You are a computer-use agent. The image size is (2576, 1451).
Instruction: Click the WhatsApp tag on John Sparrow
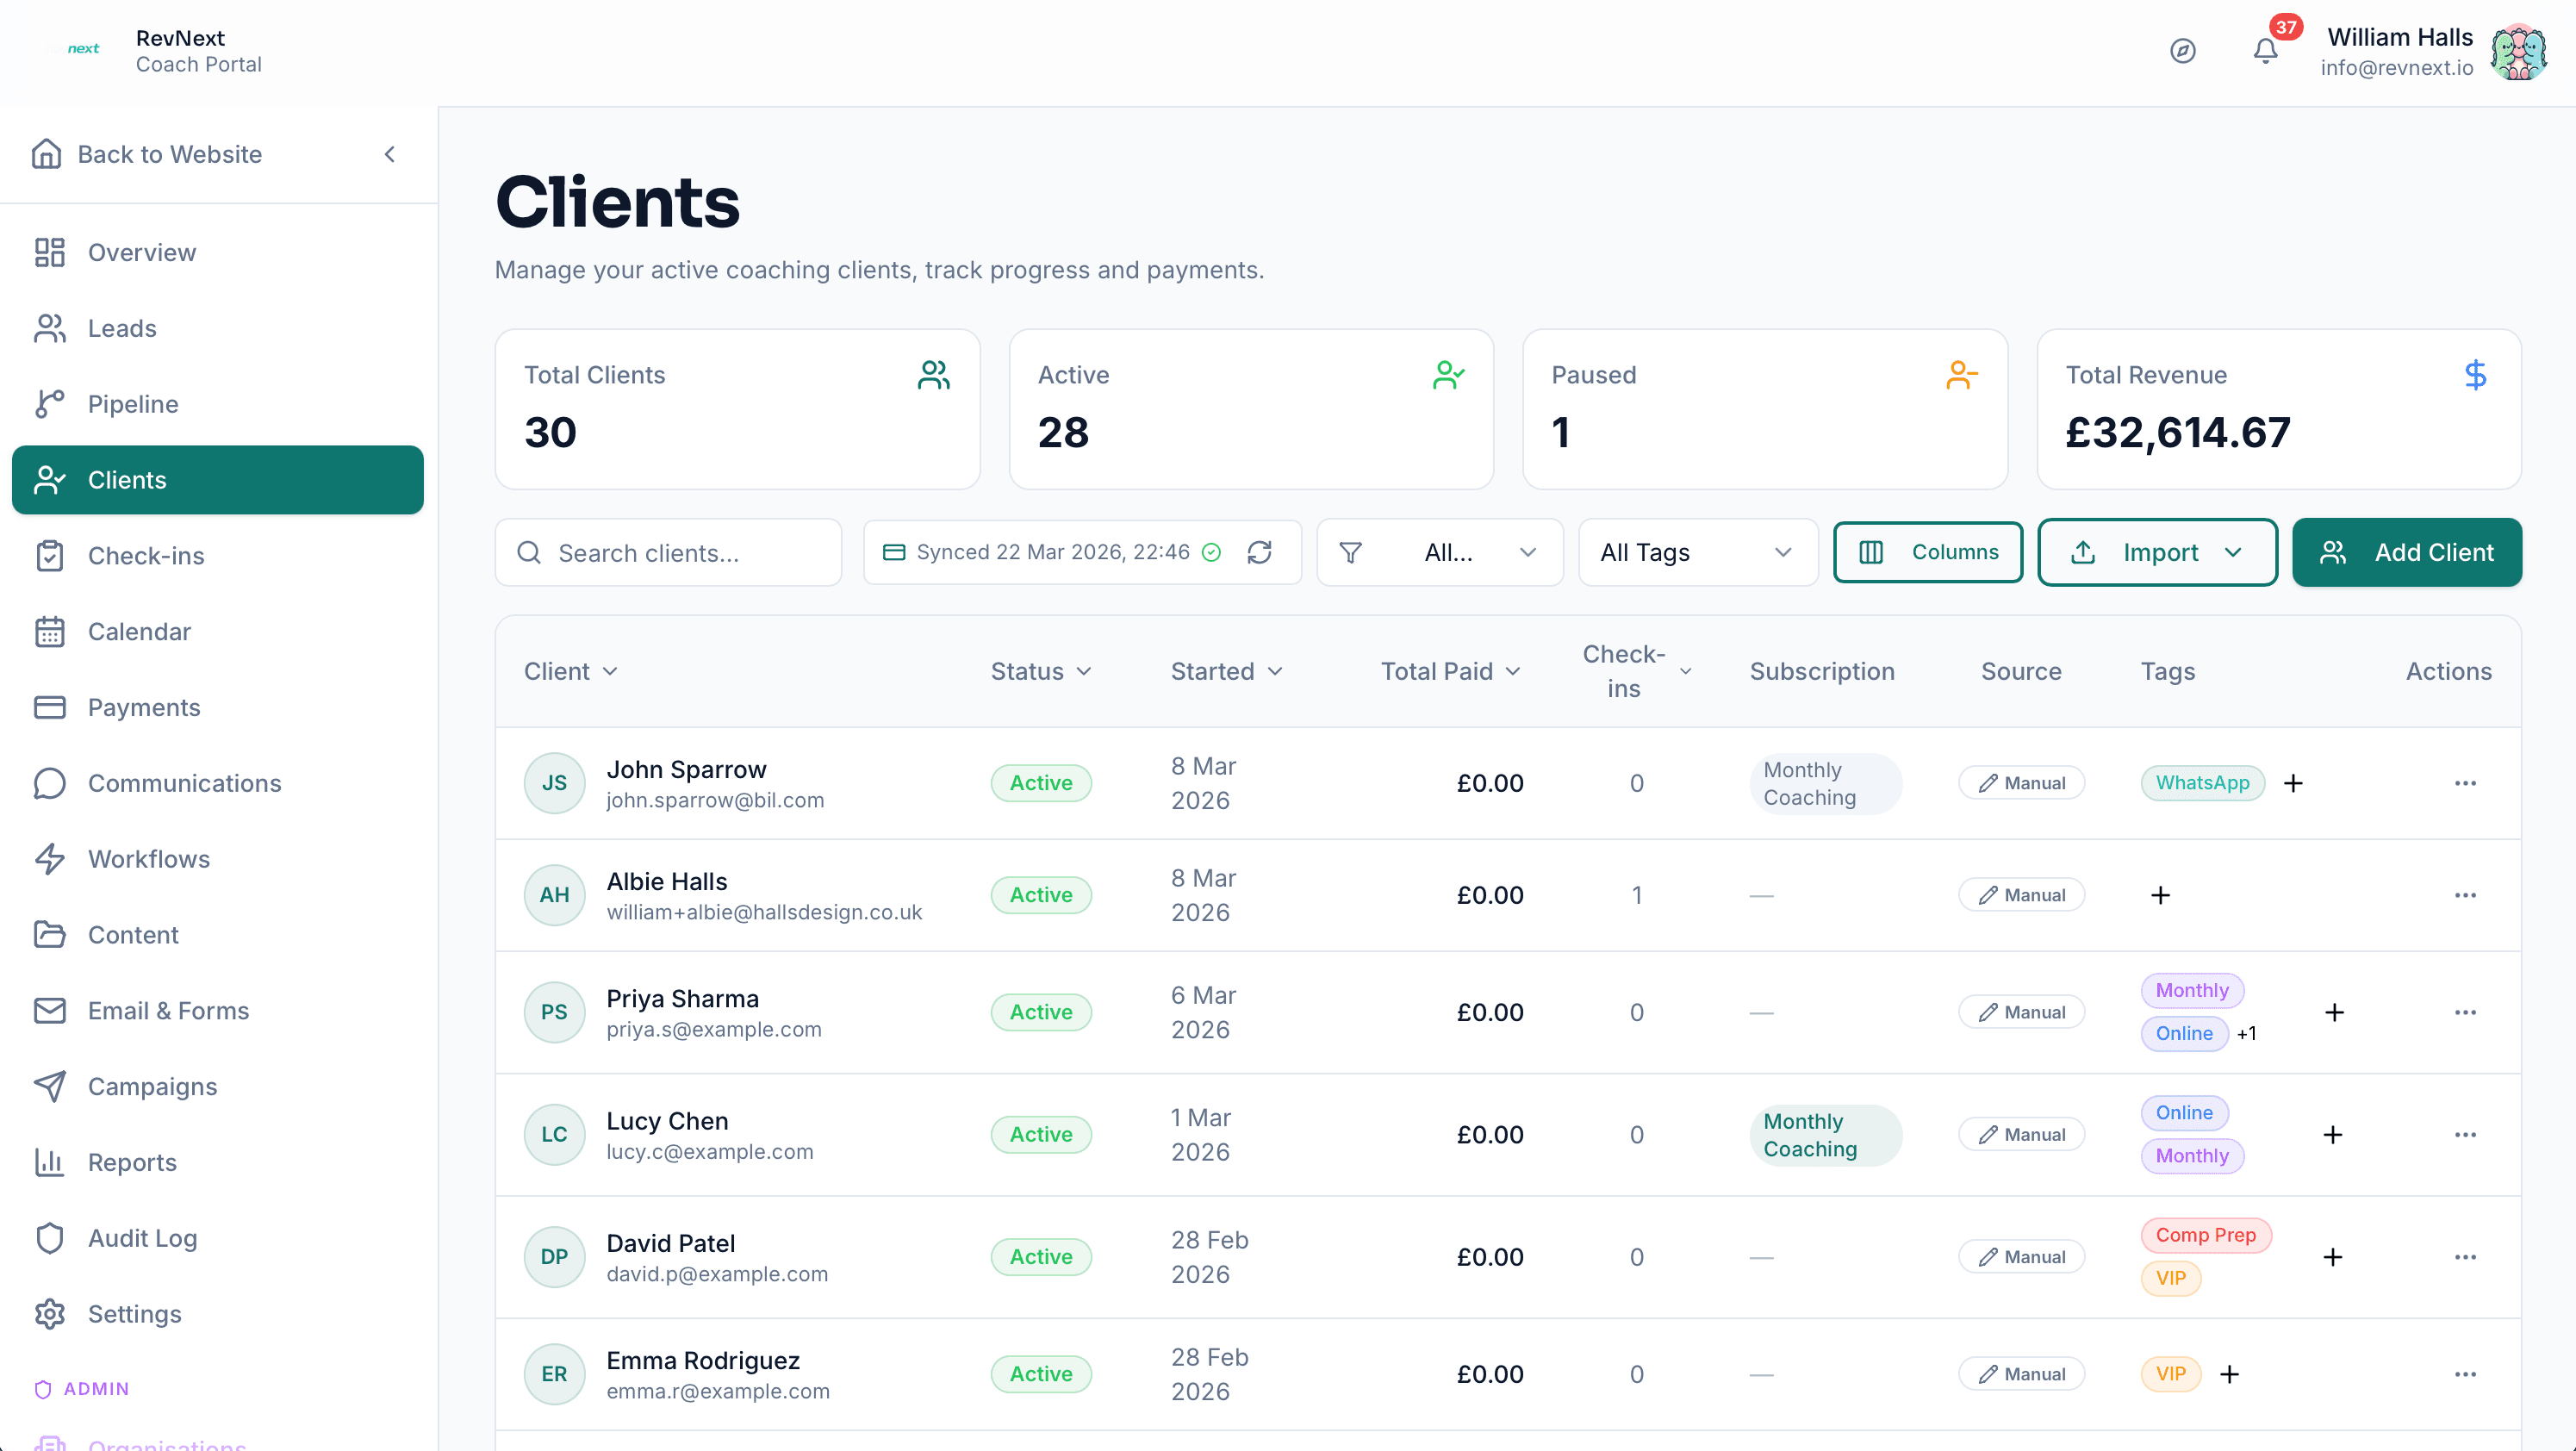point(2202,783)
